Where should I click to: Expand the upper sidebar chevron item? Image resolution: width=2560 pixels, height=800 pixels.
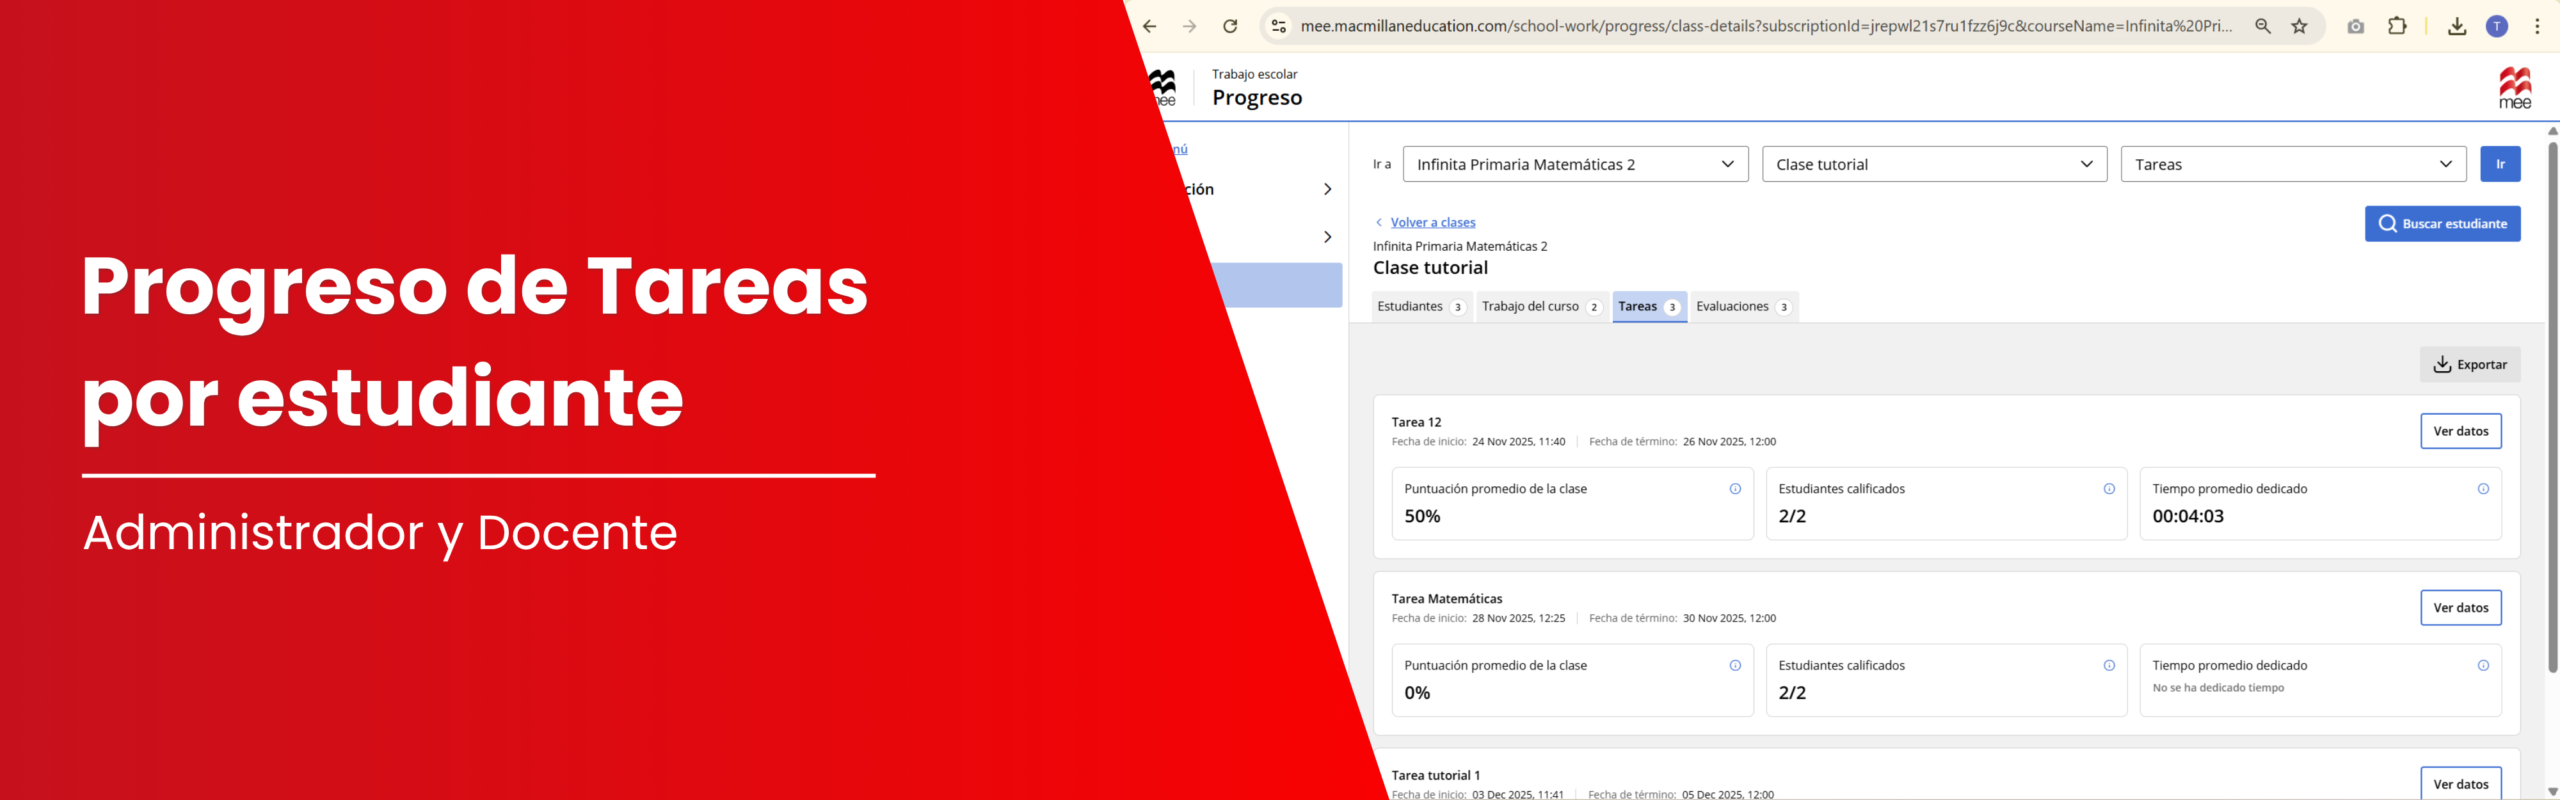click(1327, 189)
